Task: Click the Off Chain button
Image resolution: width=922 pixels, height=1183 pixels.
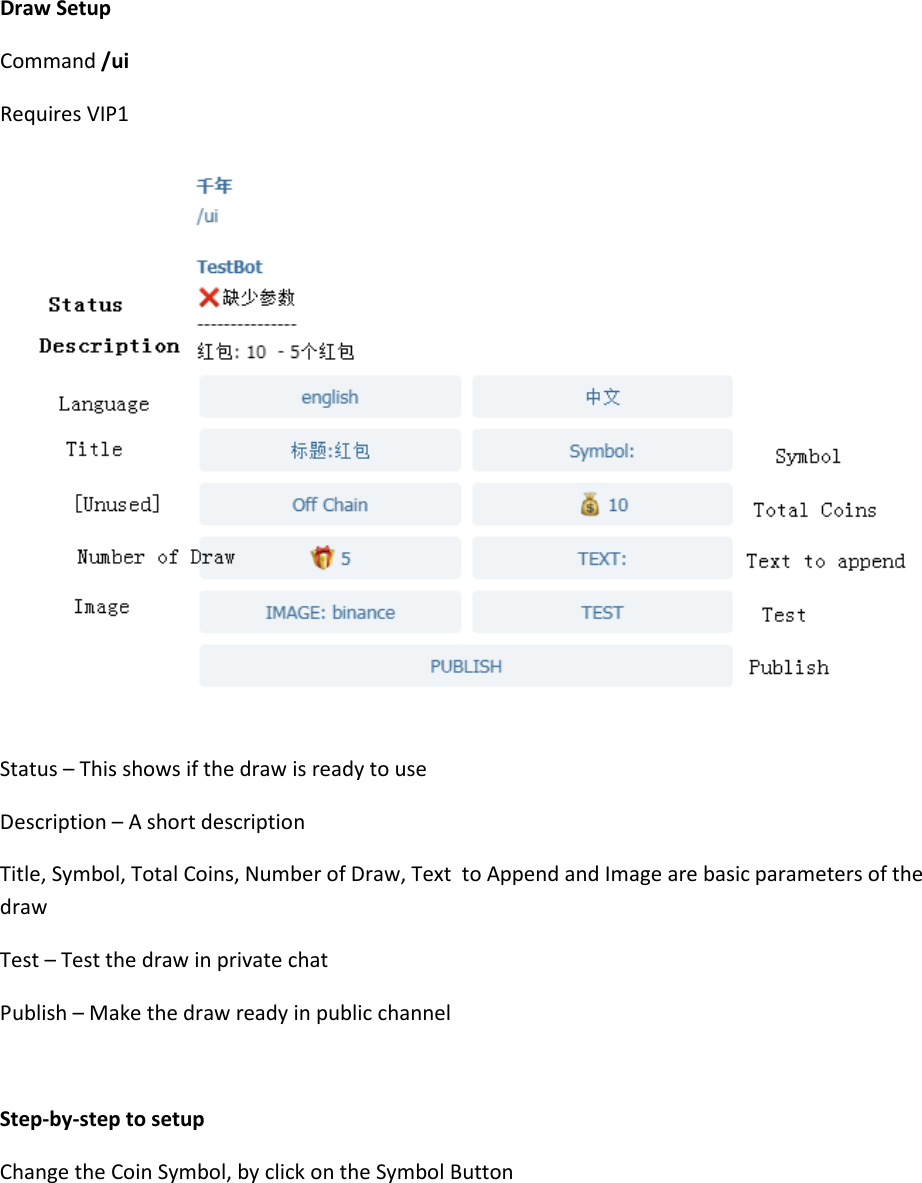Action: click(x=329, y=504)
